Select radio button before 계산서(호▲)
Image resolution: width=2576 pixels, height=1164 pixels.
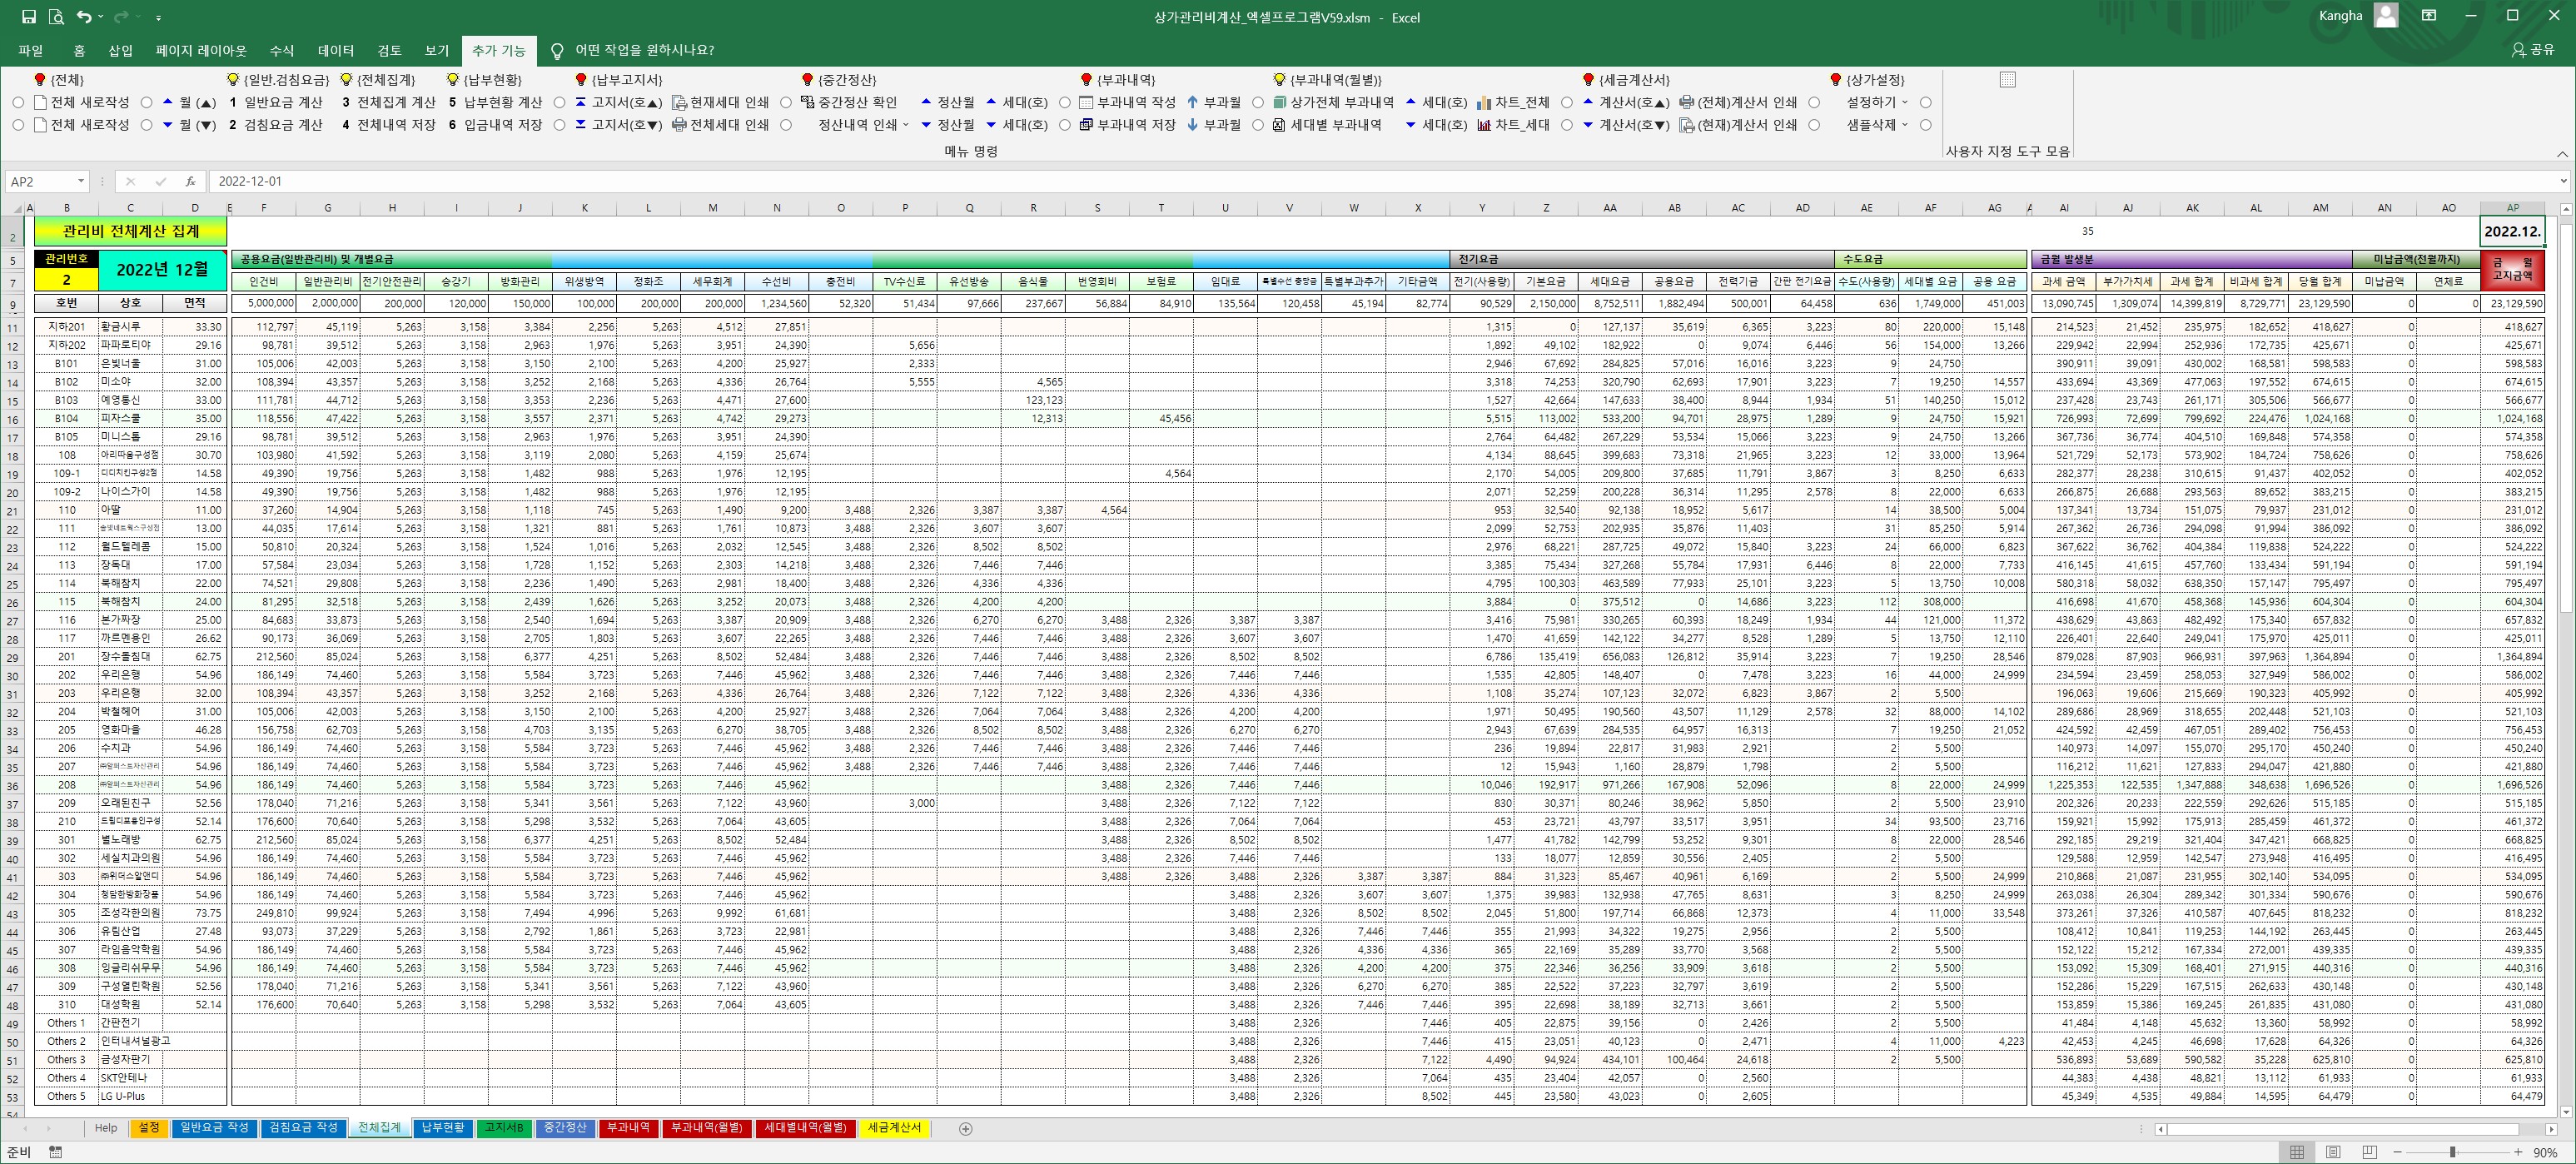(1567, 102)
